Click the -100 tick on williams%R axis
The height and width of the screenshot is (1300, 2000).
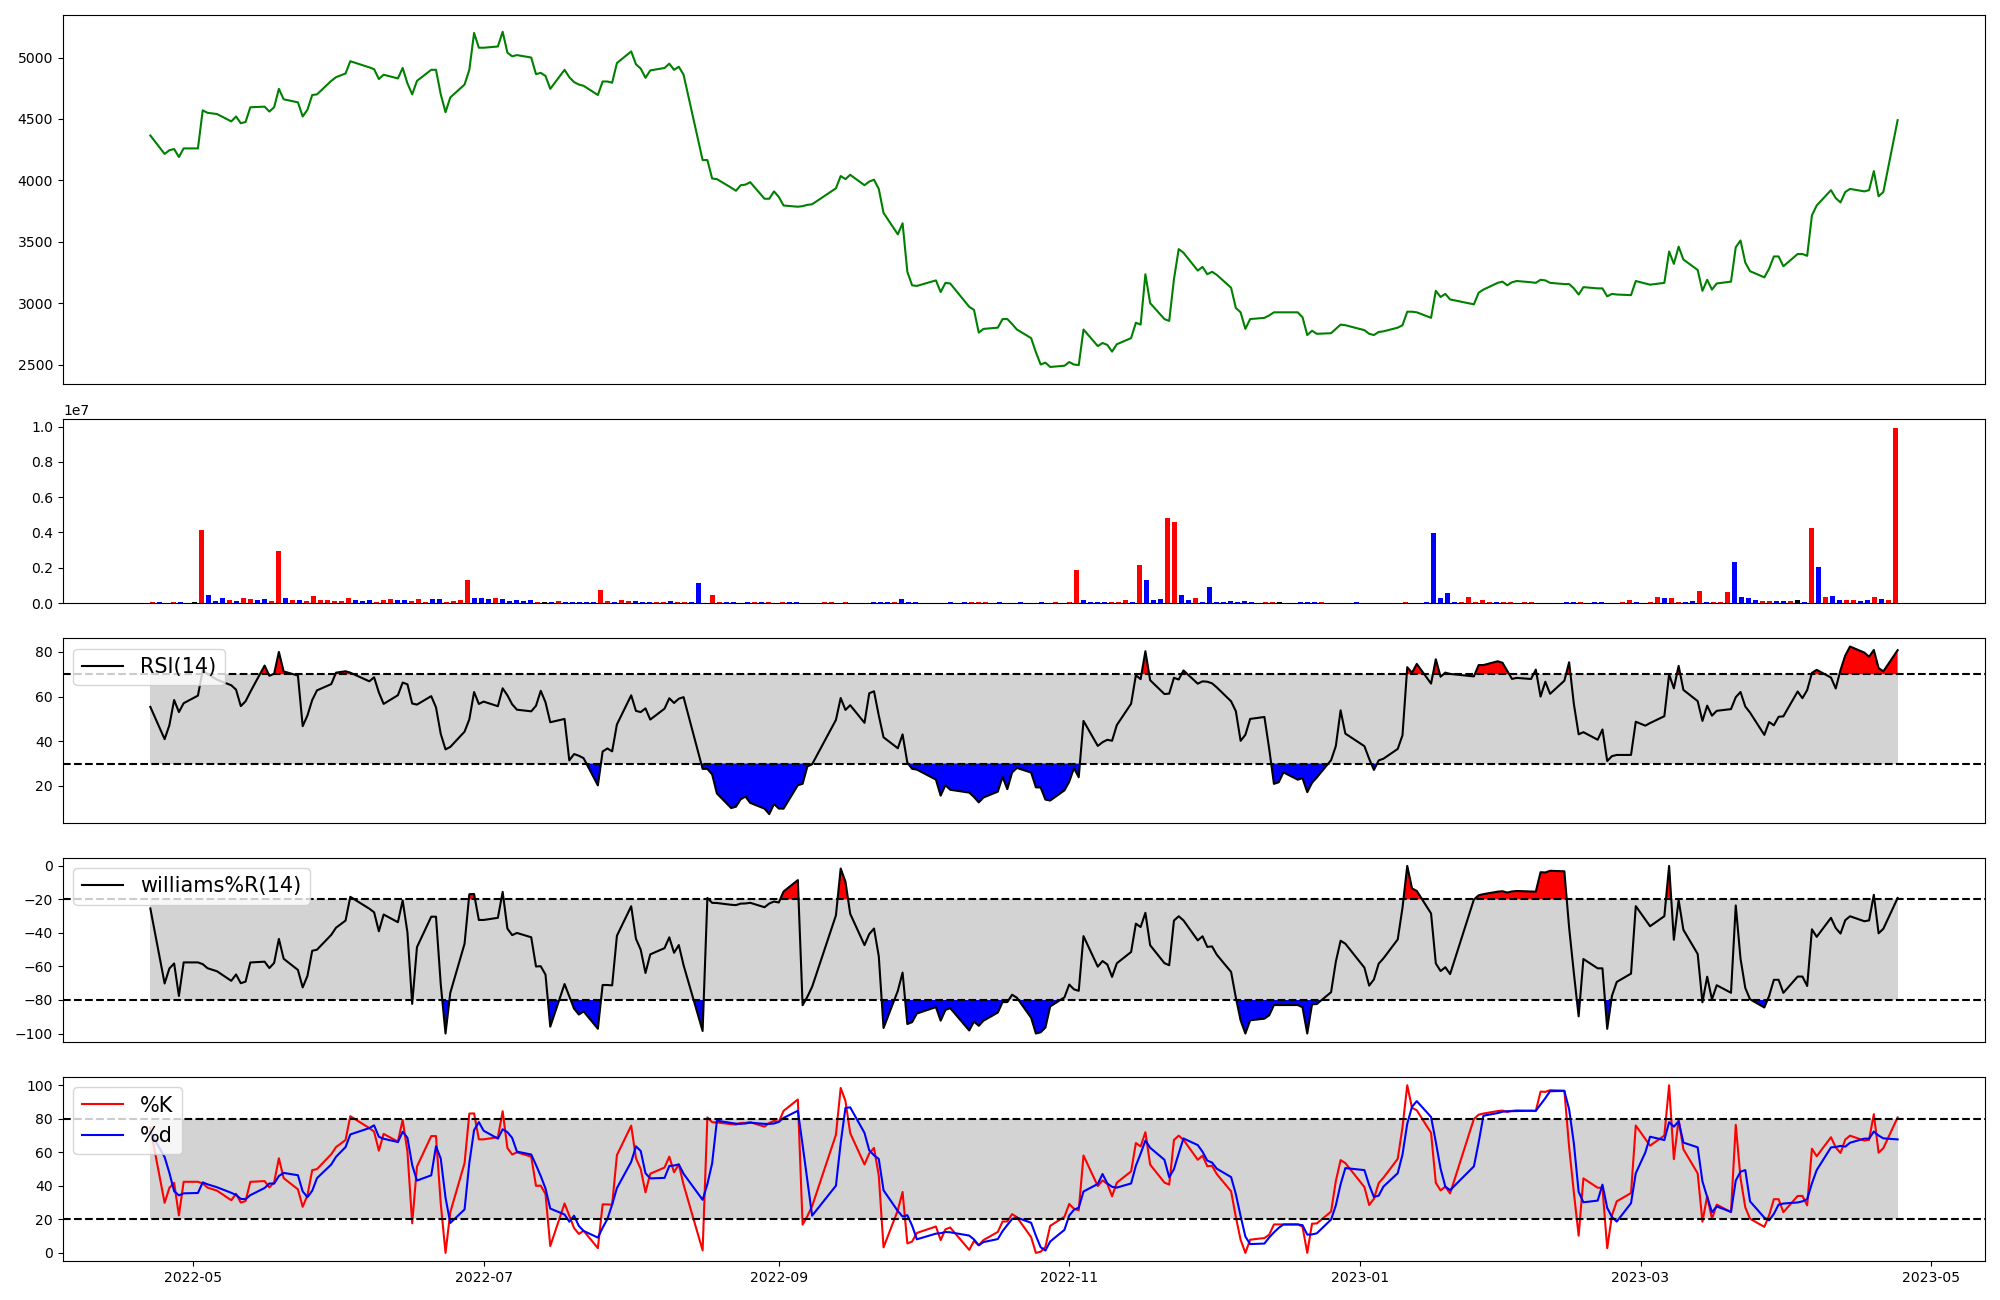(x=33, y=1034)
